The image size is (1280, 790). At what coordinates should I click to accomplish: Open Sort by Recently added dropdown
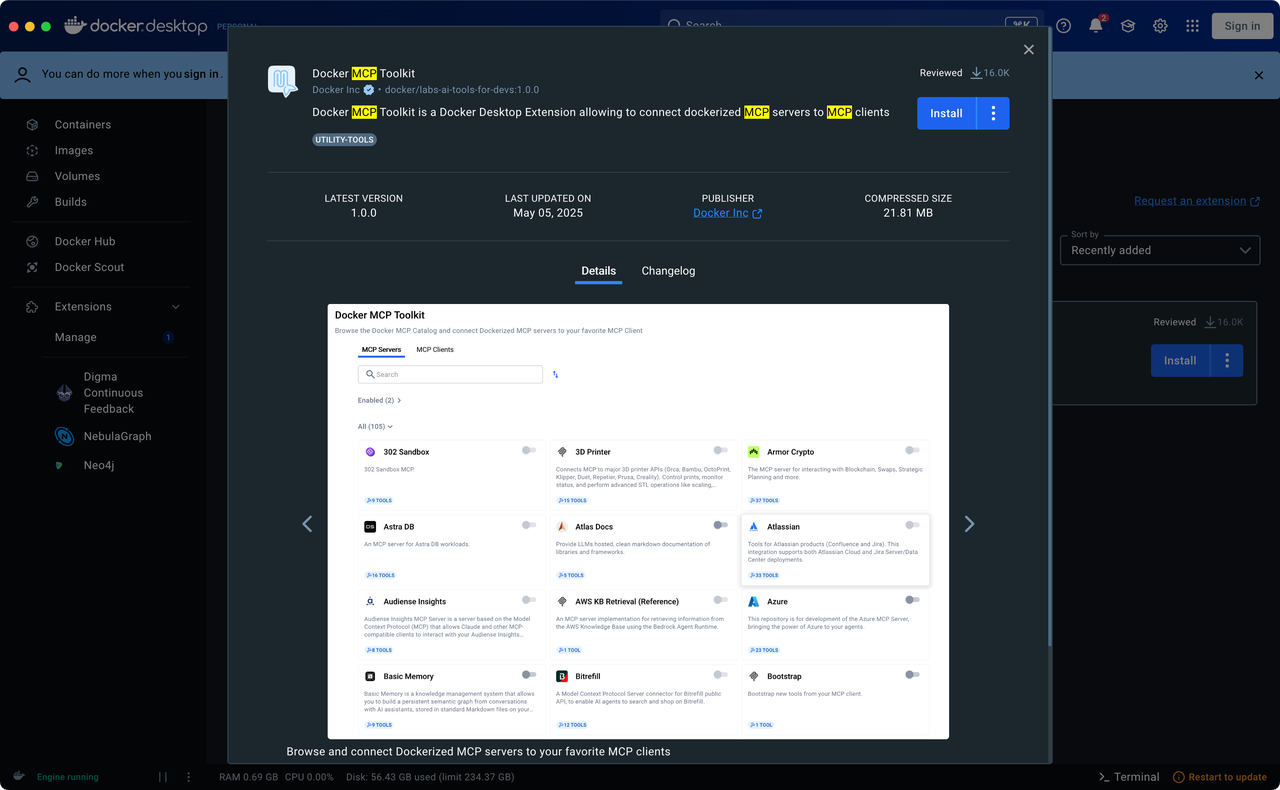click(x=1160, y=250)
